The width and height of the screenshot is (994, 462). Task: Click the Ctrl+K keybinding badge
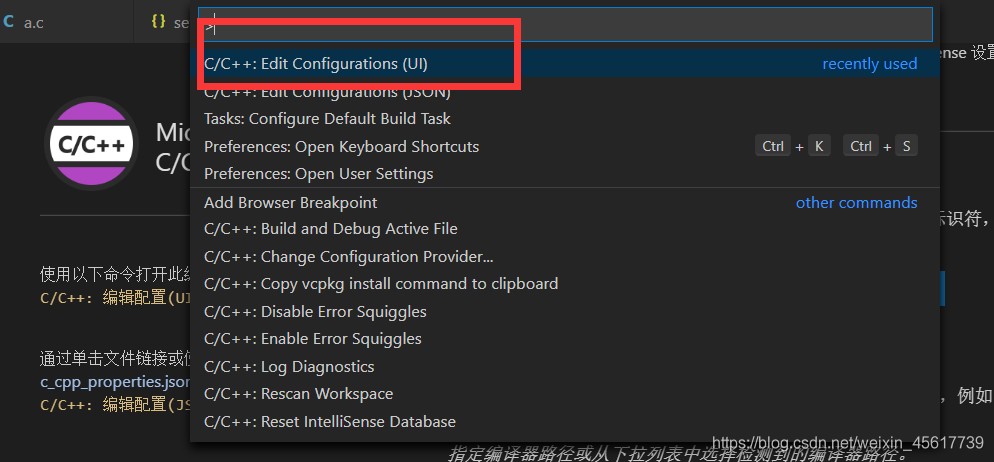click(x=793, y=146)
